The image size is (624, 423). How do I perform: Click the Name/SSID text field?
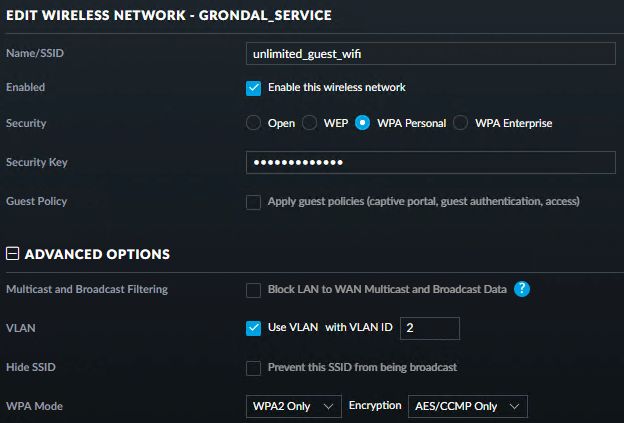(x=430, y=53)
